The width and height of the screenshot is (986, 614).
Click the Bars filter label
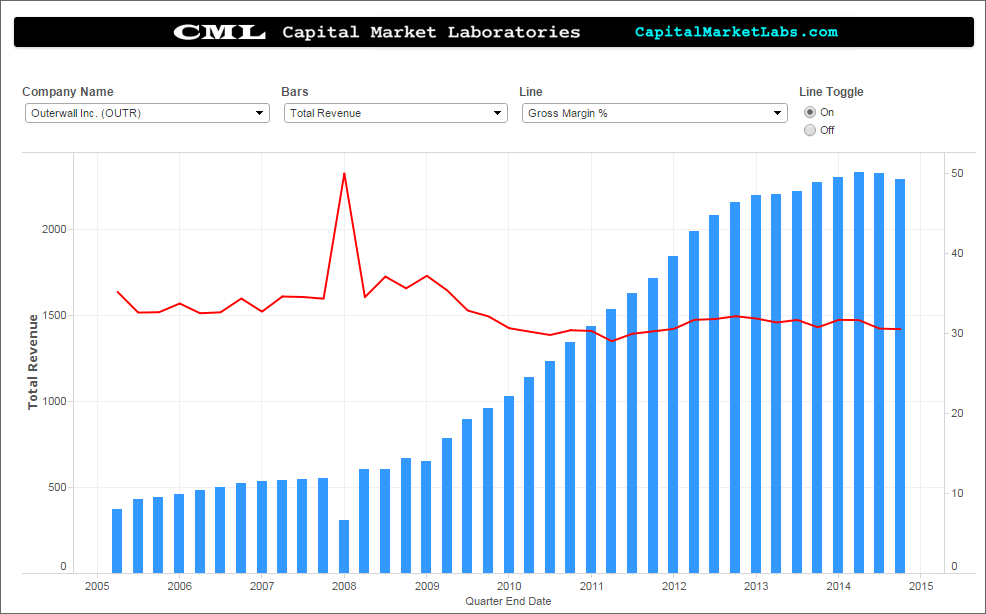pyautogui.click(x=295, y=92)
